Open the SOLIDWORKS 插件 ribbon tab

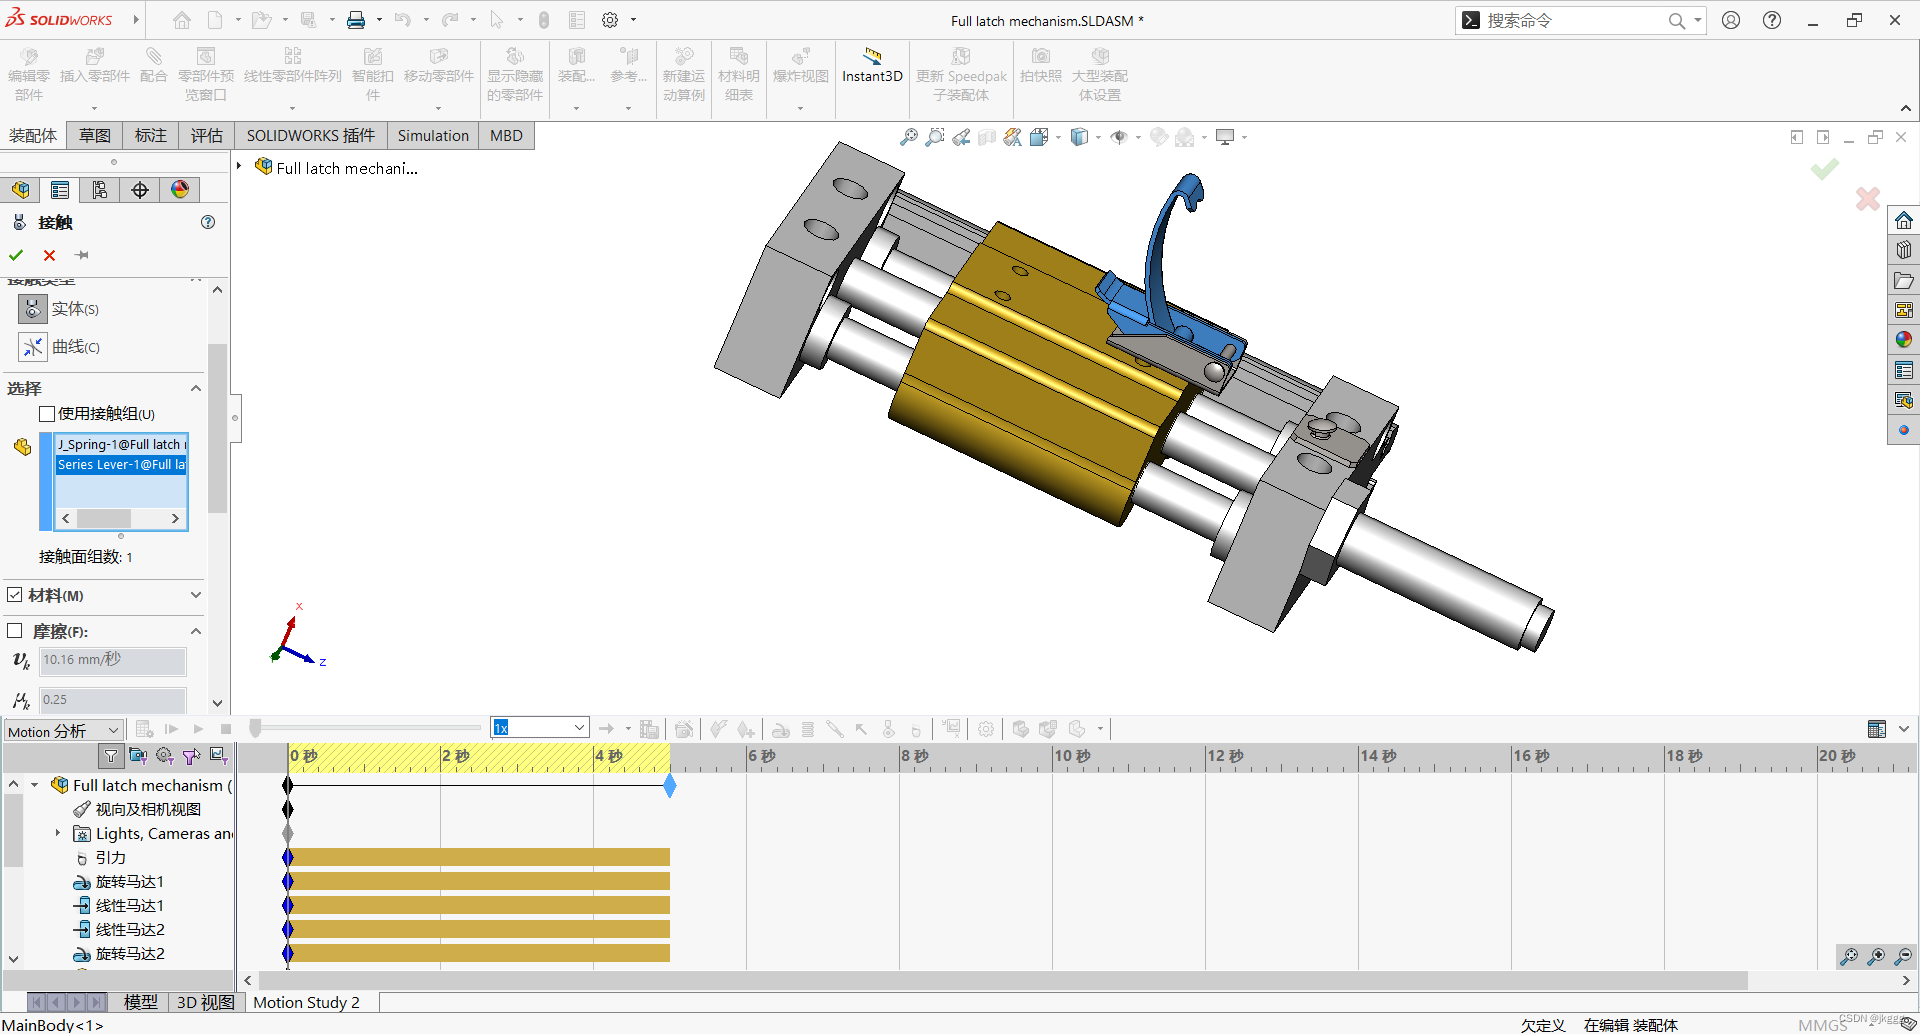click(310, 135)
